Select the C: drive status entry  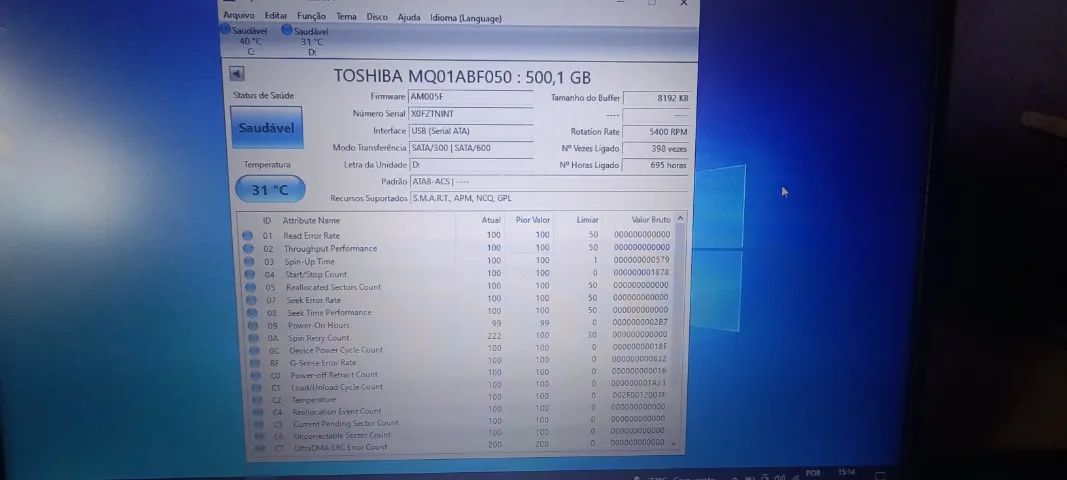(x=245, y=40)
